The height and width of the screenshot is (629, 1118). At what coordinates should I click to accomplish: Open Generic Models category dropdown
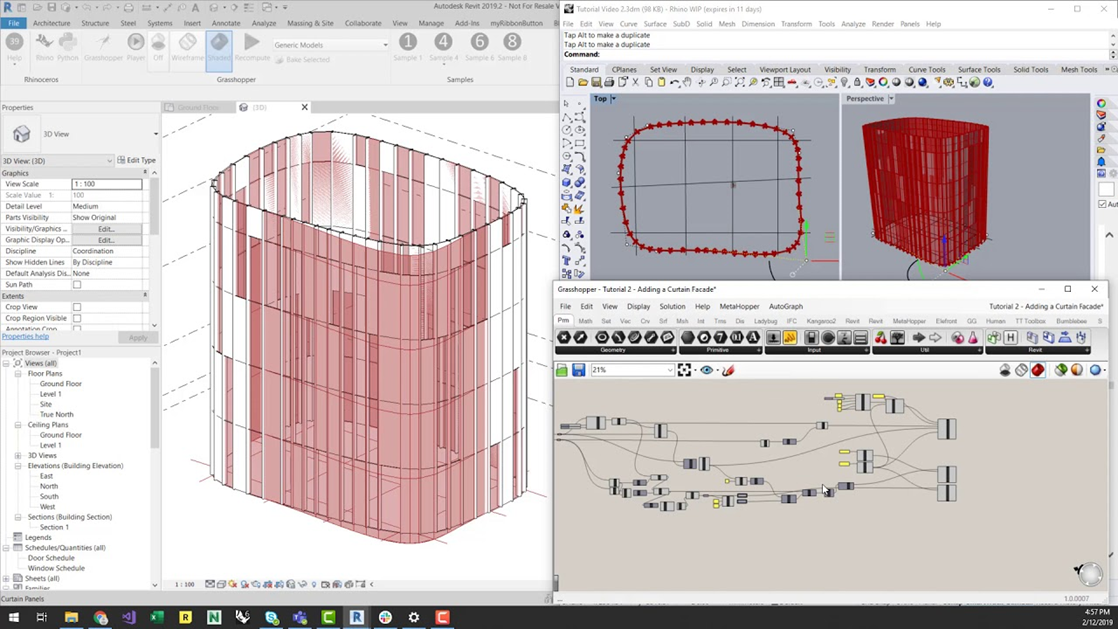(331, 44)
